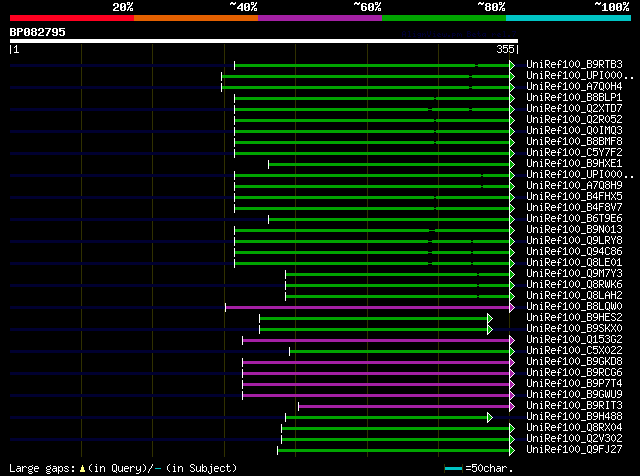Click the white query sequence bar

coord(264,41)
